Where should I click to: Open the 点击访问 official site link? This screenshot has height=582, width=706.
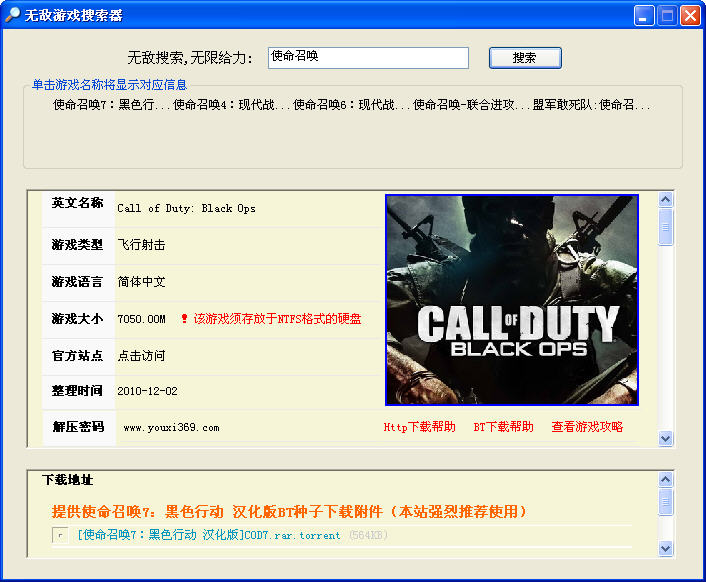141,356
